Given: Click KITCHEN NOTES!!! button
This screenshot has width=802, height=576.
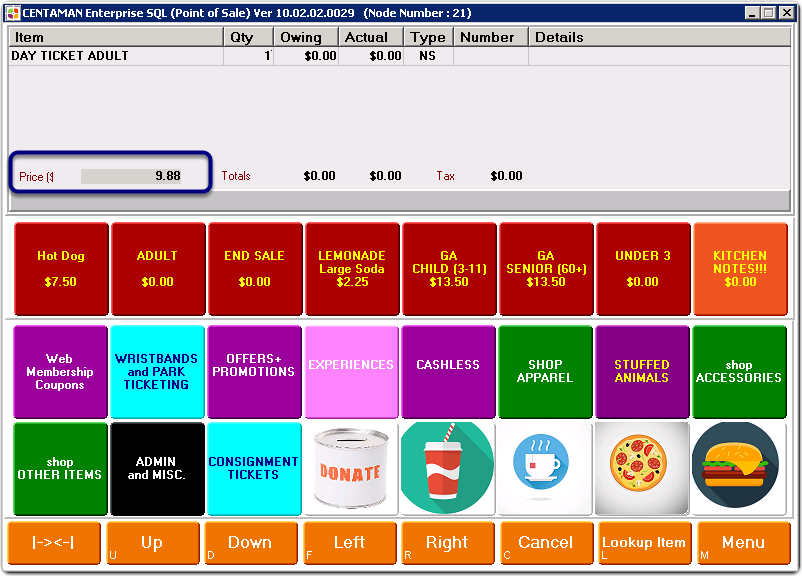Looking at the screenshot, I should point(740,269).
